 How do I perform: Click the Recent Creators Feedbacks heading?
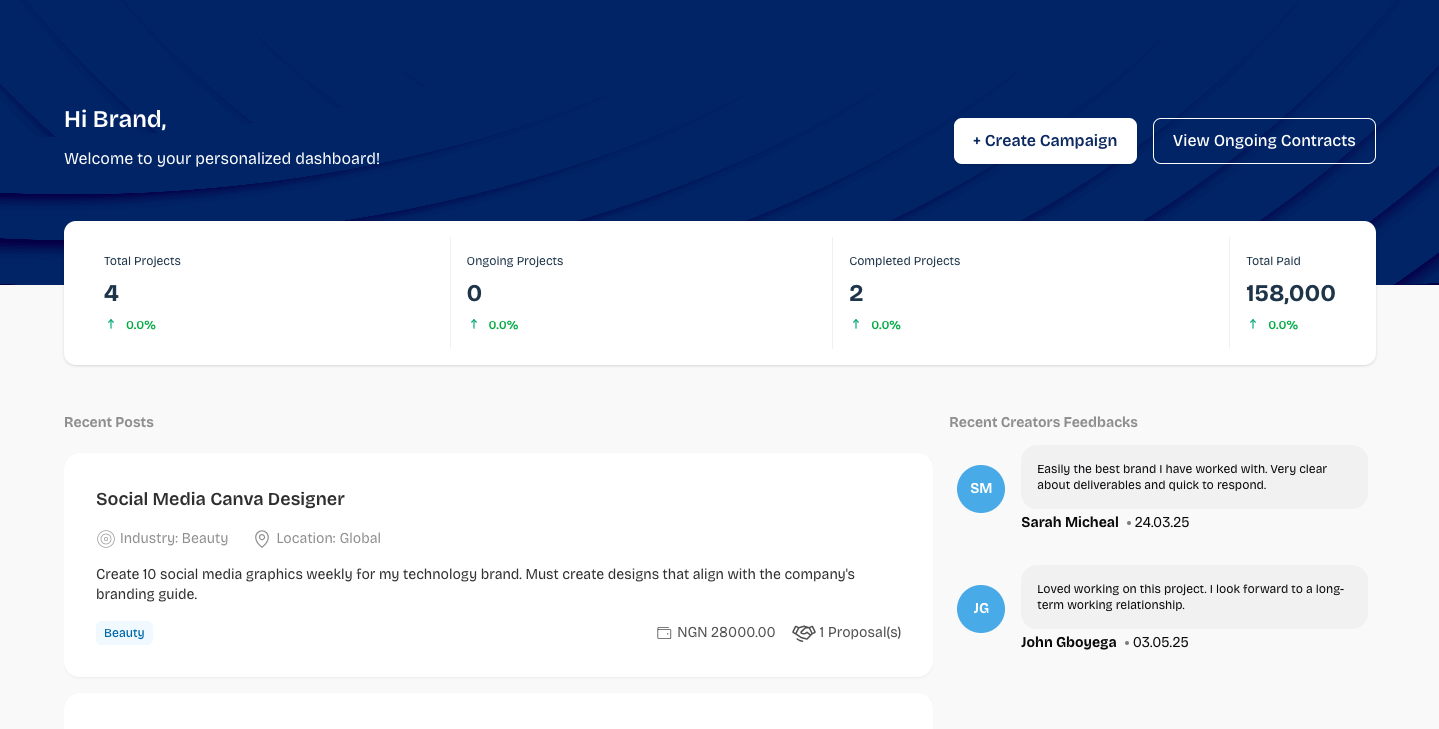[1043, 422]
